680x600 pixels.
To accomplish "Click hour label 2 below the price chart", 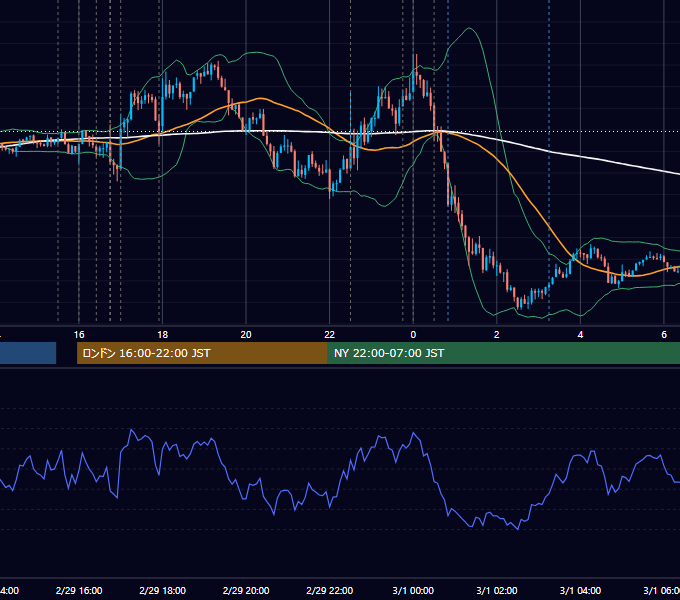I will [497, 335].
